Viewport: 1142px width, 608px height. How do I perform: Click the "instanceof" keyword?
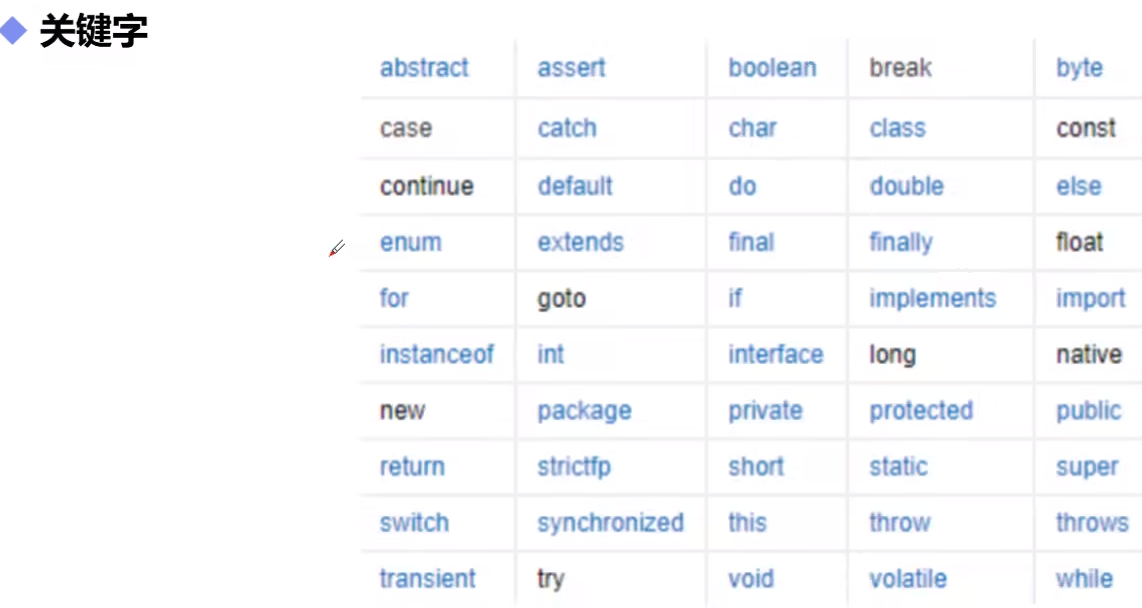(437, 354)
